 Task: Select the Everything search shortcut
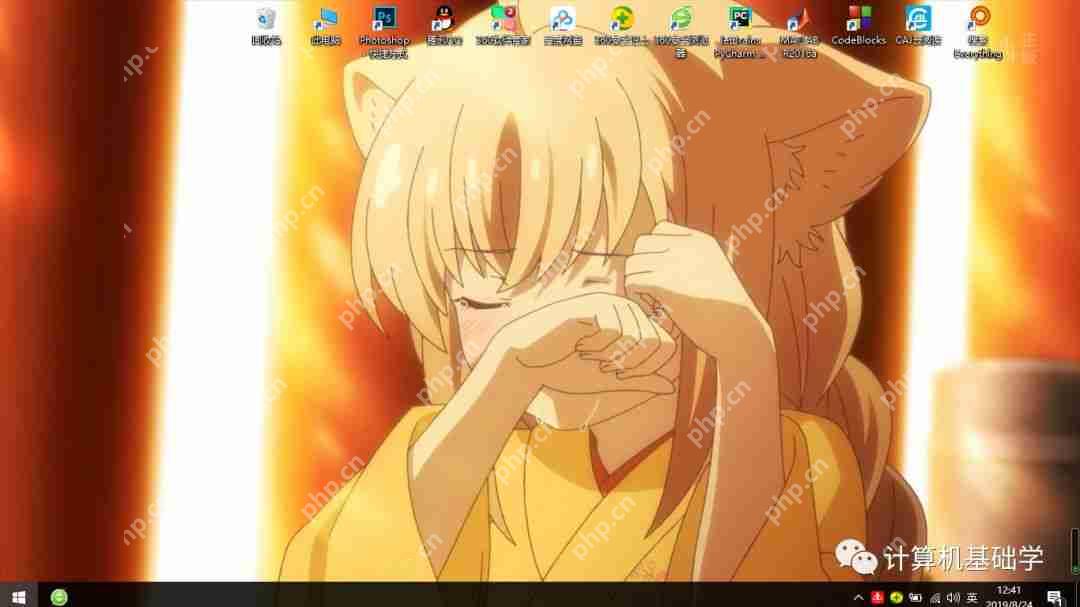pos(978,20)
